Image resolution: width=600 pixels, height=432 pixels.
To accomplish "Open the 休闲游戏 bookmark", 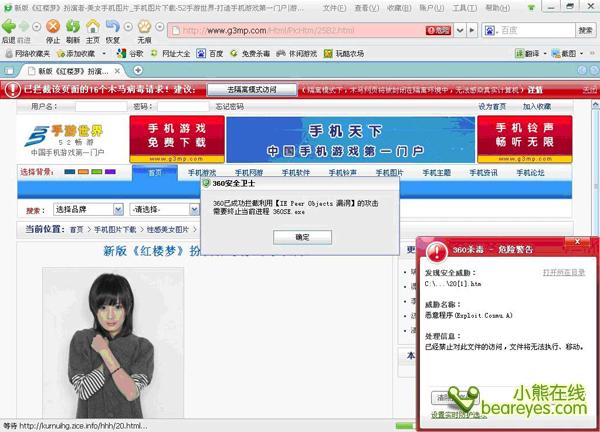I will click(x=297, y=54).
